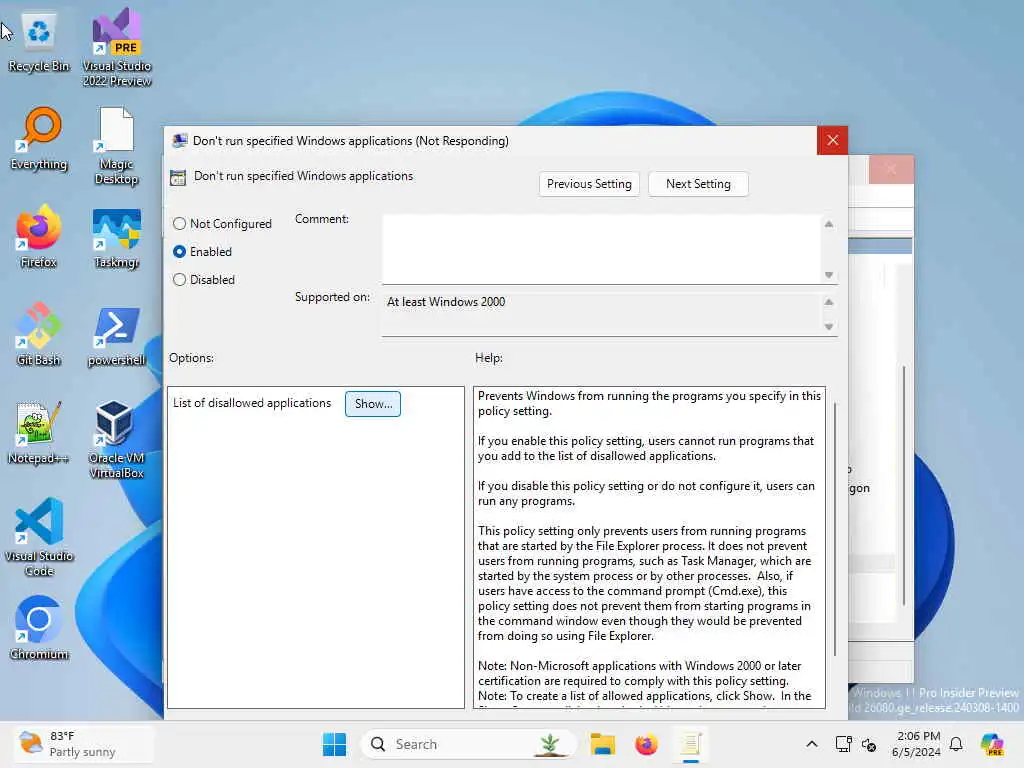Launch Notepad++ from the desktop
Viewport: 1024px width, 768px height.
[39, 432]
